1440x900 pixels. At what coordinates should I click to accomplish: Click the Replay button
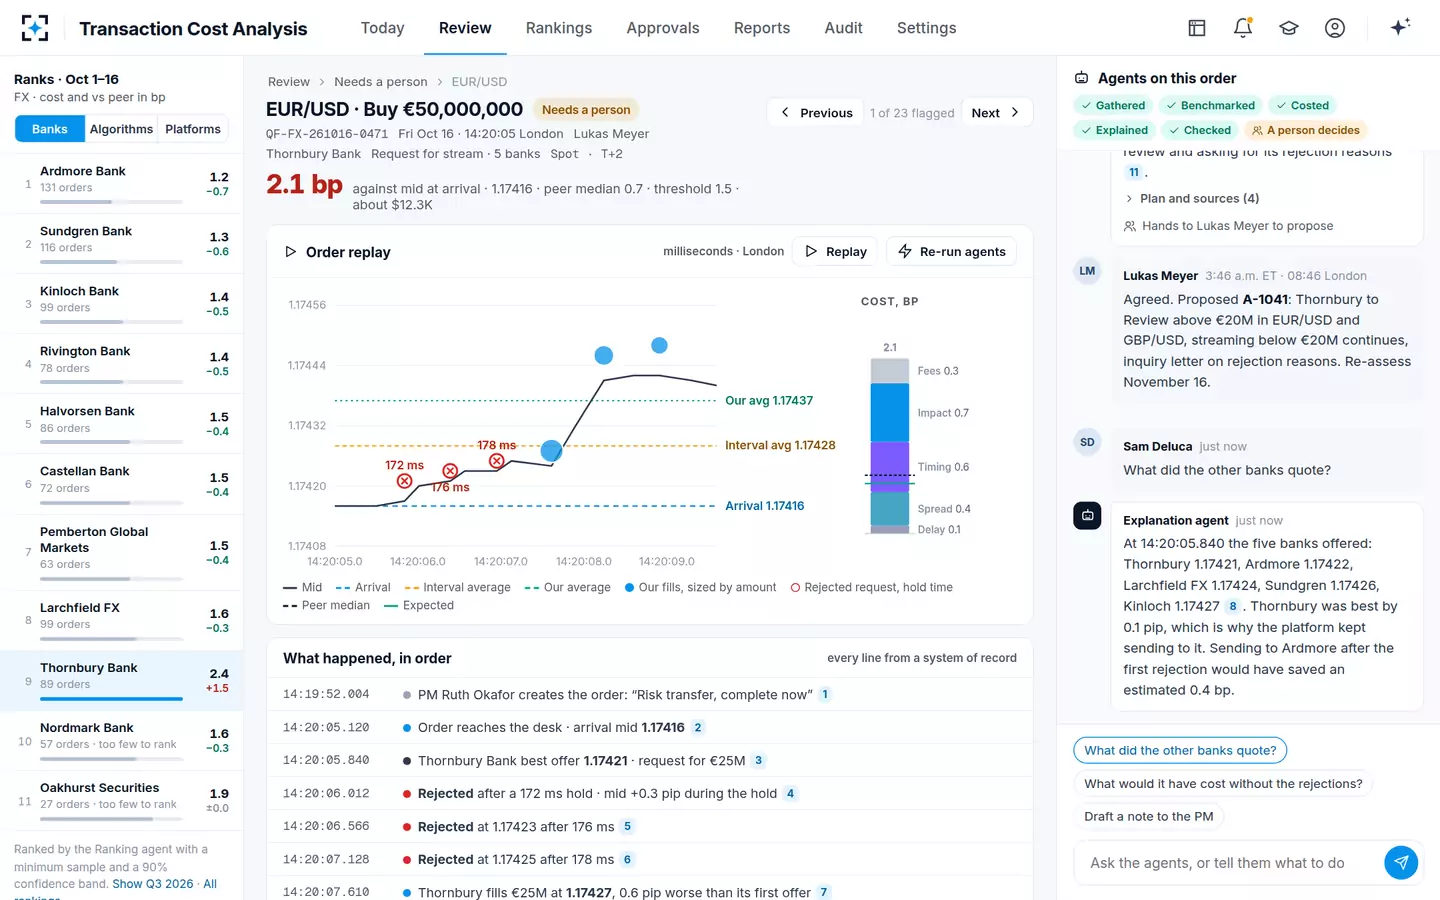(835, 252)
